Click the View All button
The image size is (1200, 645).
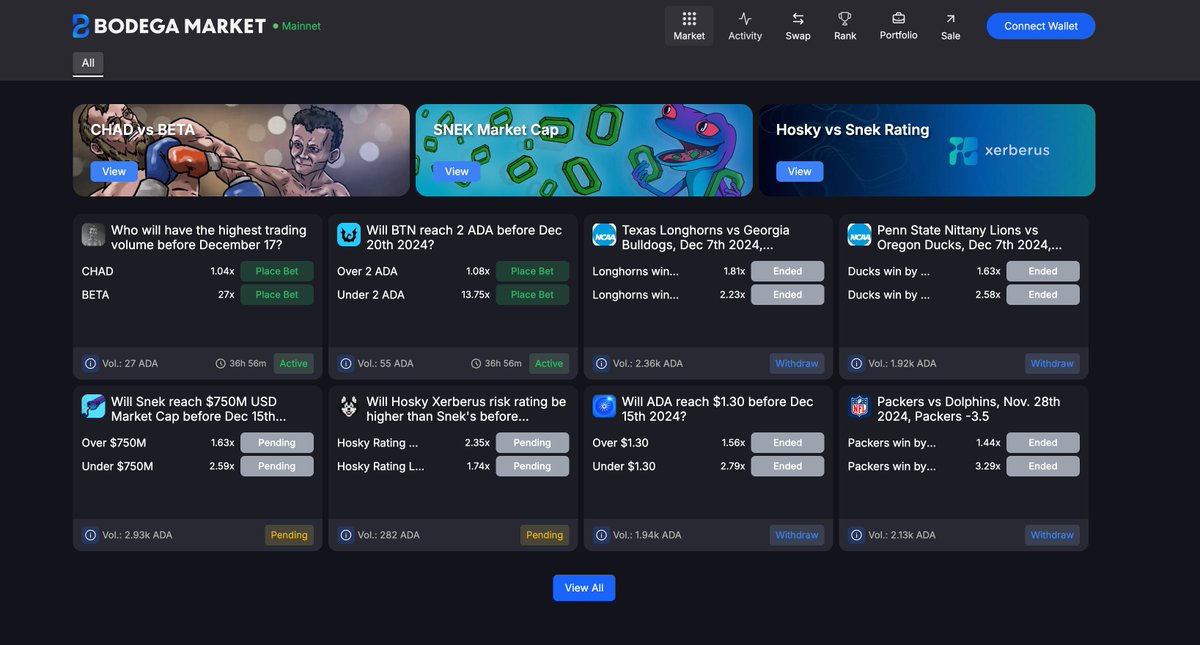pyautogui.click(x=584, y=588)
